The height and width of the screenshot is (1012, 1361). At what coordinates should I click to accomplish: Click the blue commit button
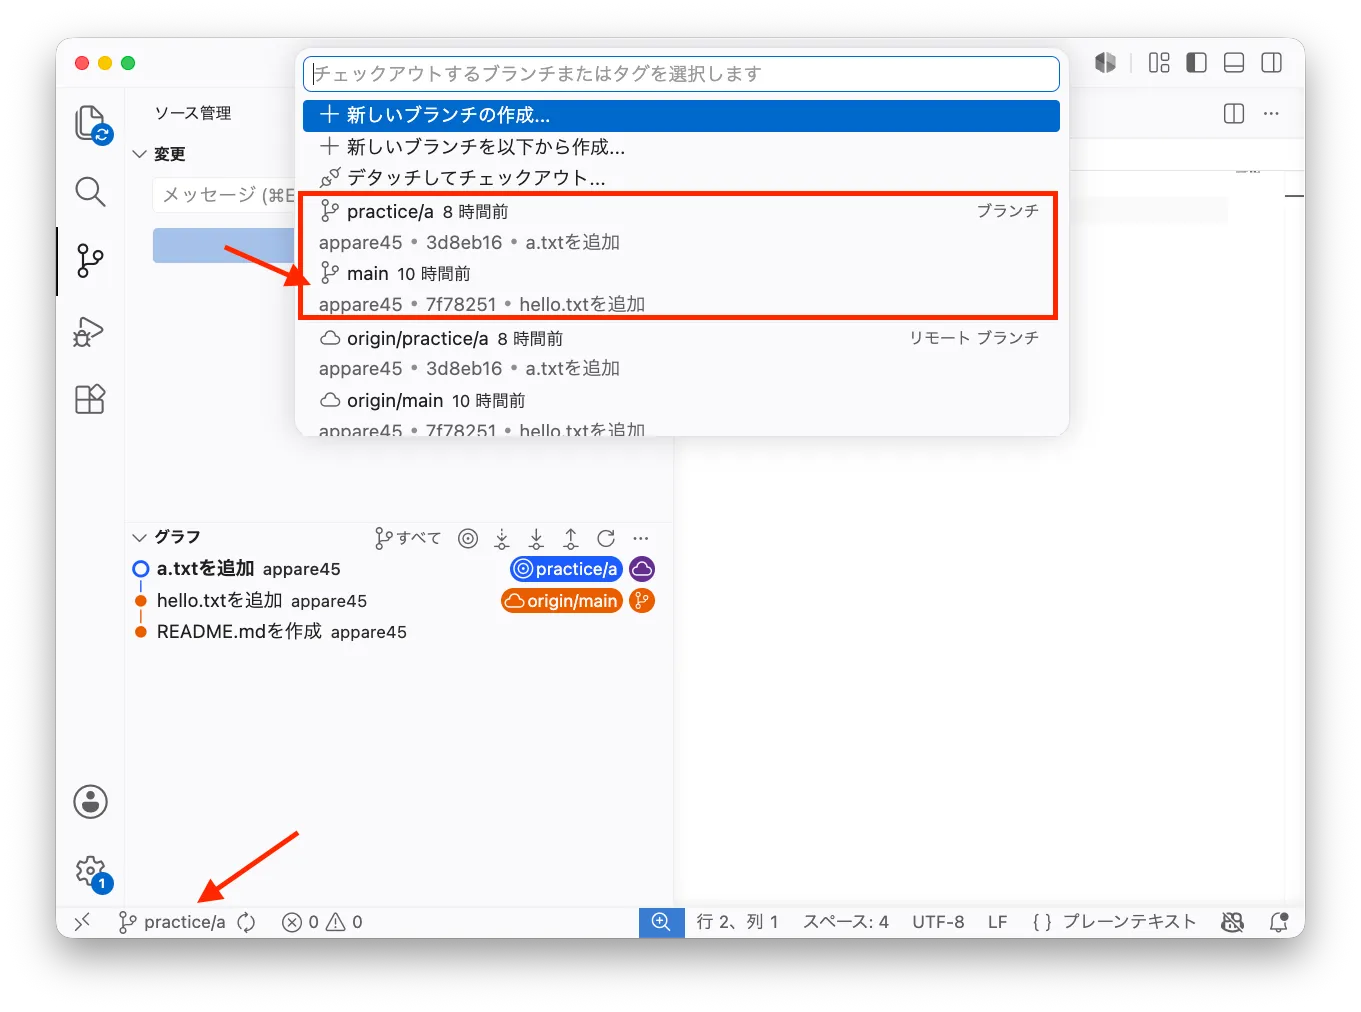pyautogui.click(x=225, y=245)
